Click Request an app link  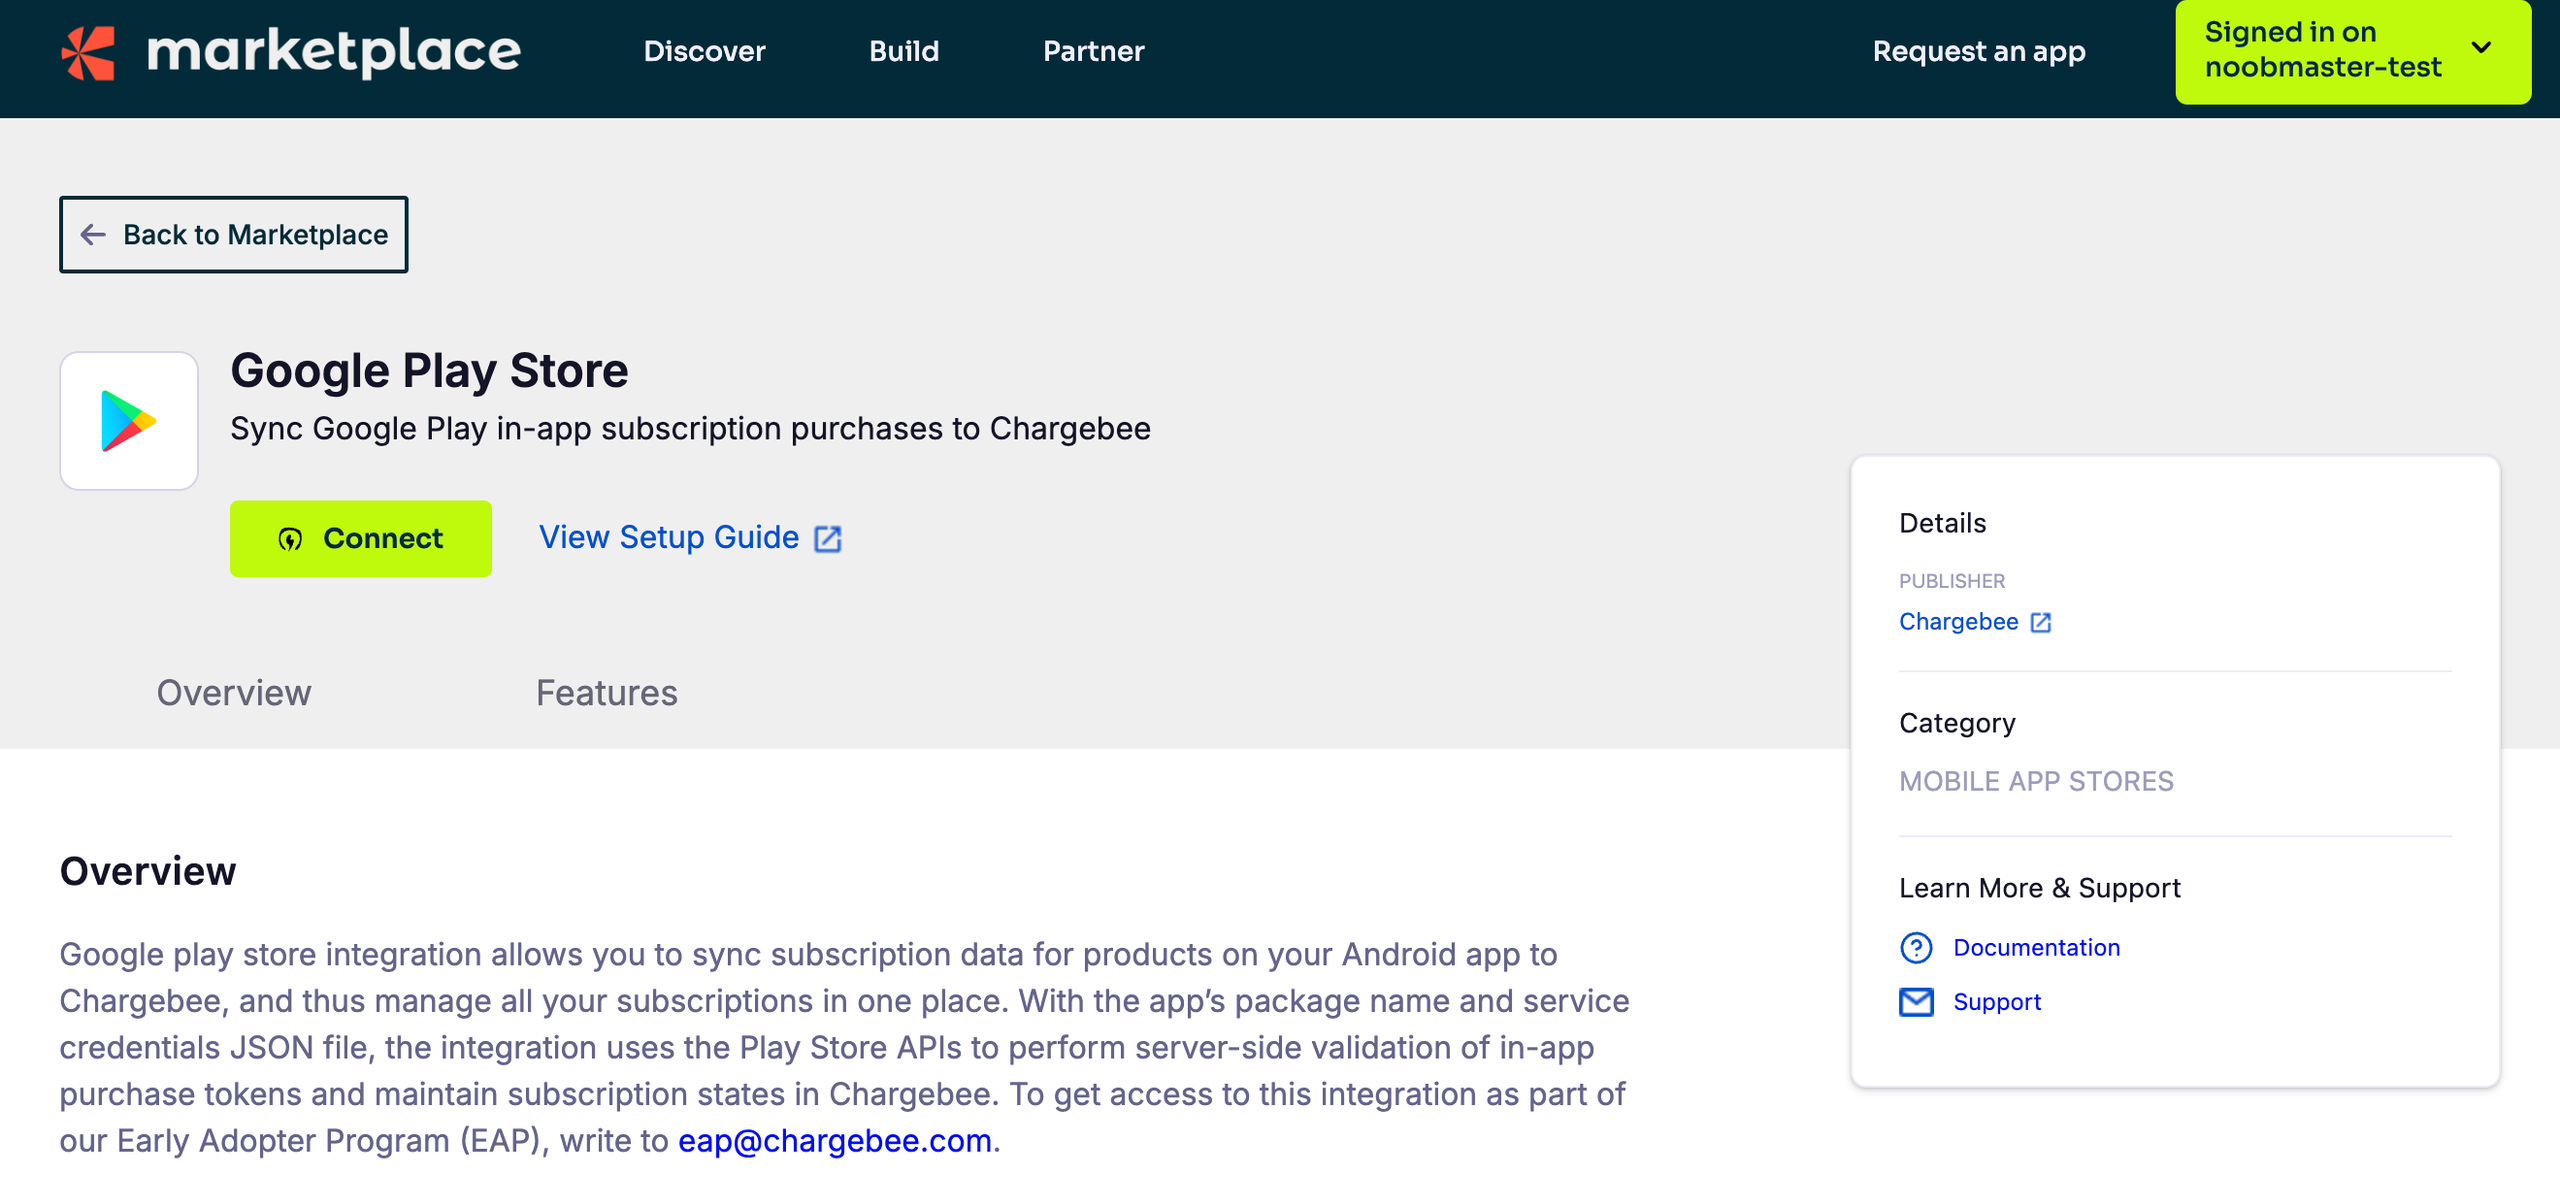[1978, 52]
